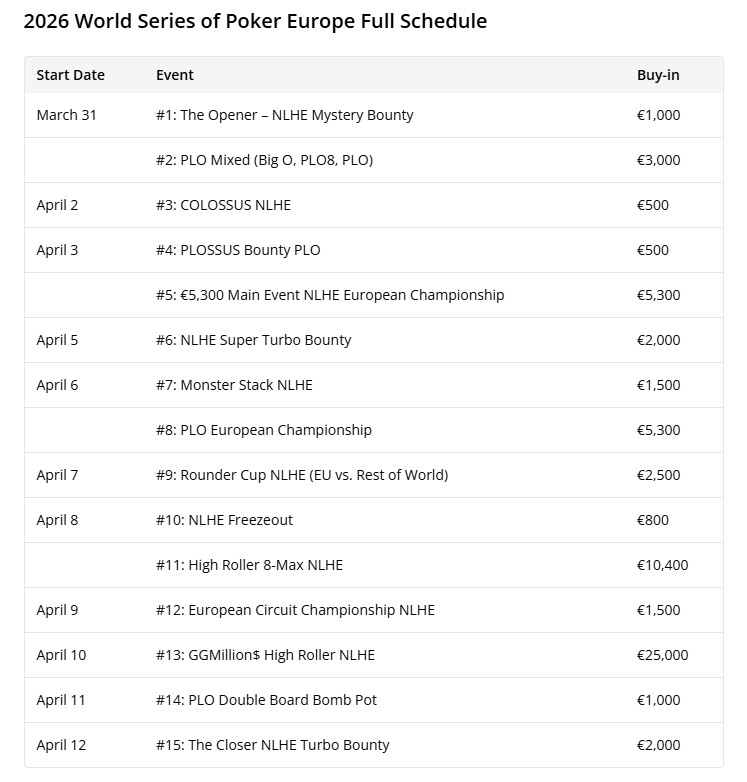747x782 pixels.
Task: Select the Opener NLHE Mystery Bounty event
Action: click(x=284, y=115)
